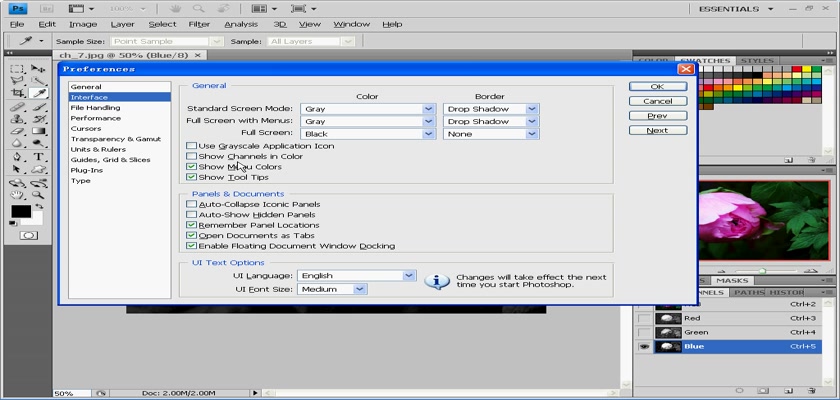Select File Handling preferences category
Image resolution: width=840 pixels, height=400 pixels.
coord(95,108)
